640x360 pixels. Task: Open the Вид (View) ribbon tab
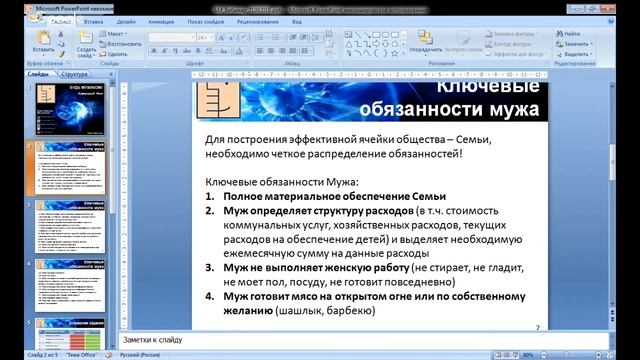(x=297, y=22)
